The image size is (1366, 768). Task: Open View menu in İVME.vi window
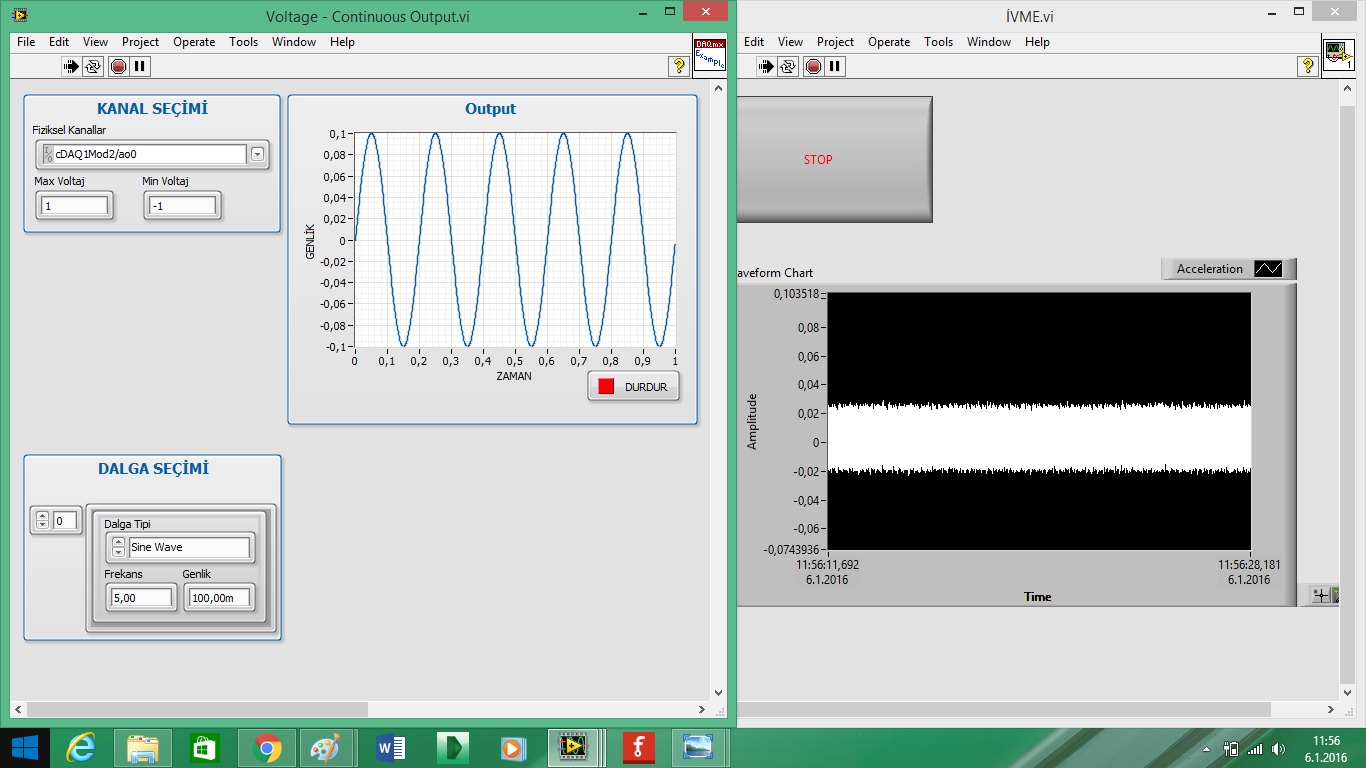pos(790,42)
